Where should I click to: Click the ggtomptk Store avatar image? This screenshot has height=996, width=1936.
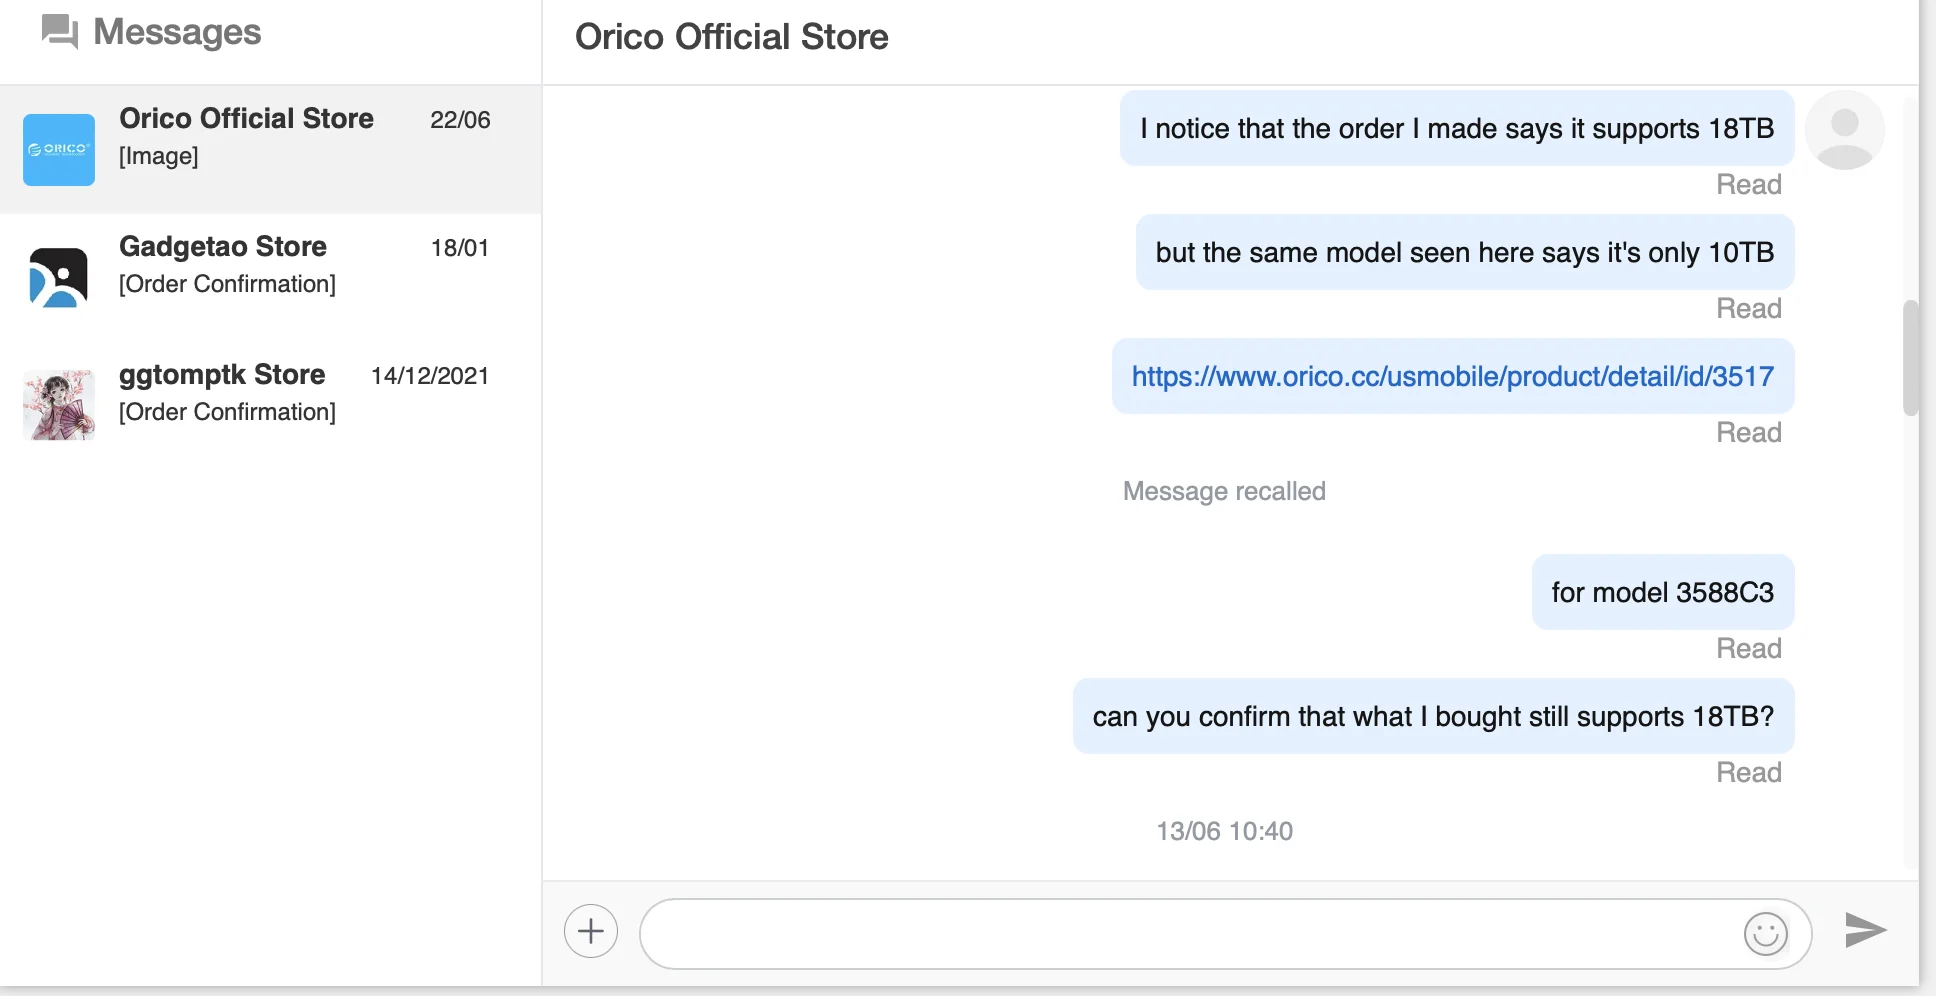[59, 404]
